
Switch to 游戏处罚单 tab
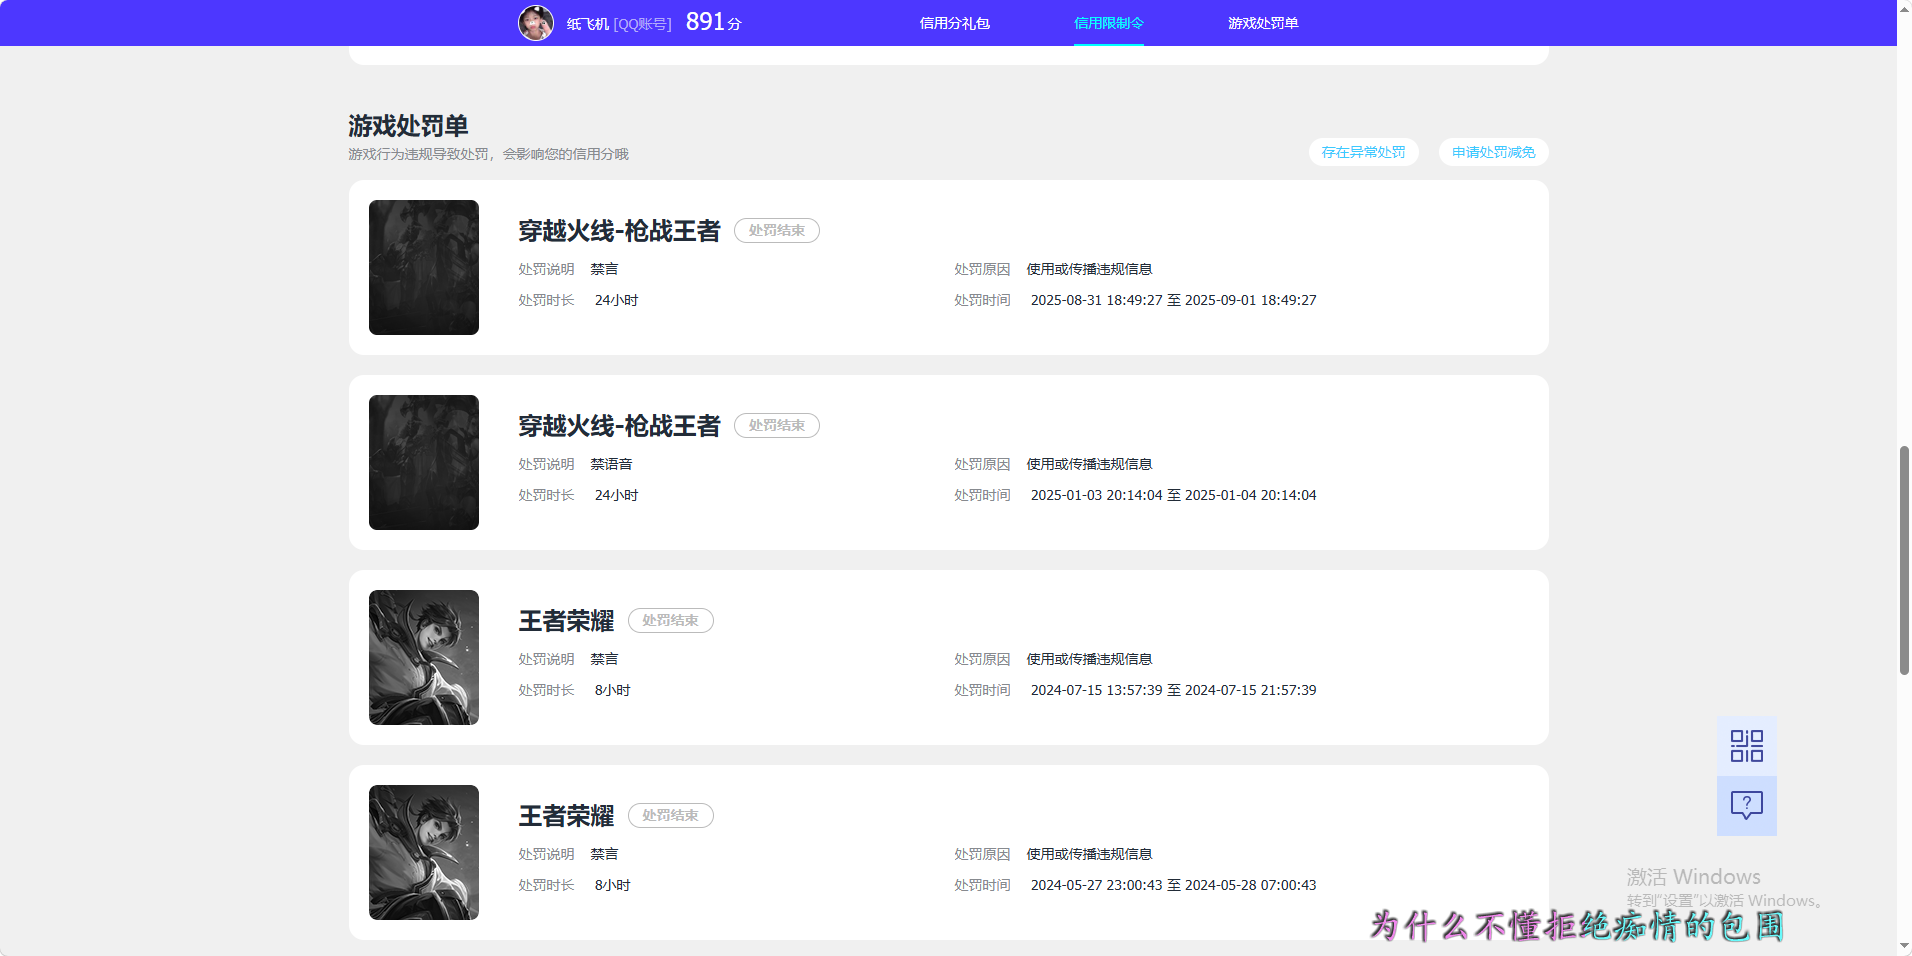click(1263, 23)
